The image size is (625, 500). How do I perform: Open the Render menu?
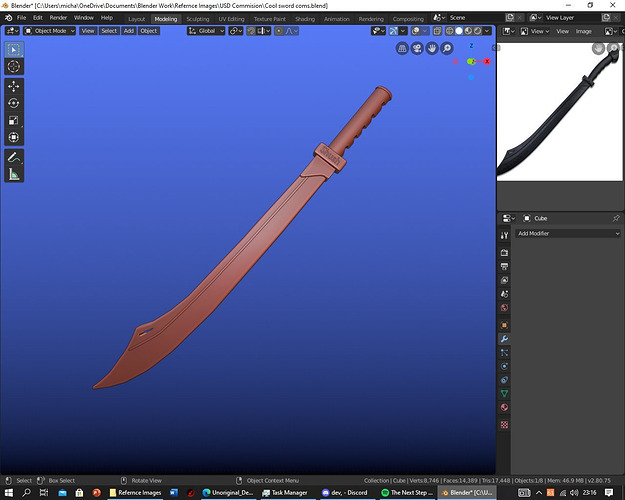[x=58, y=18]
